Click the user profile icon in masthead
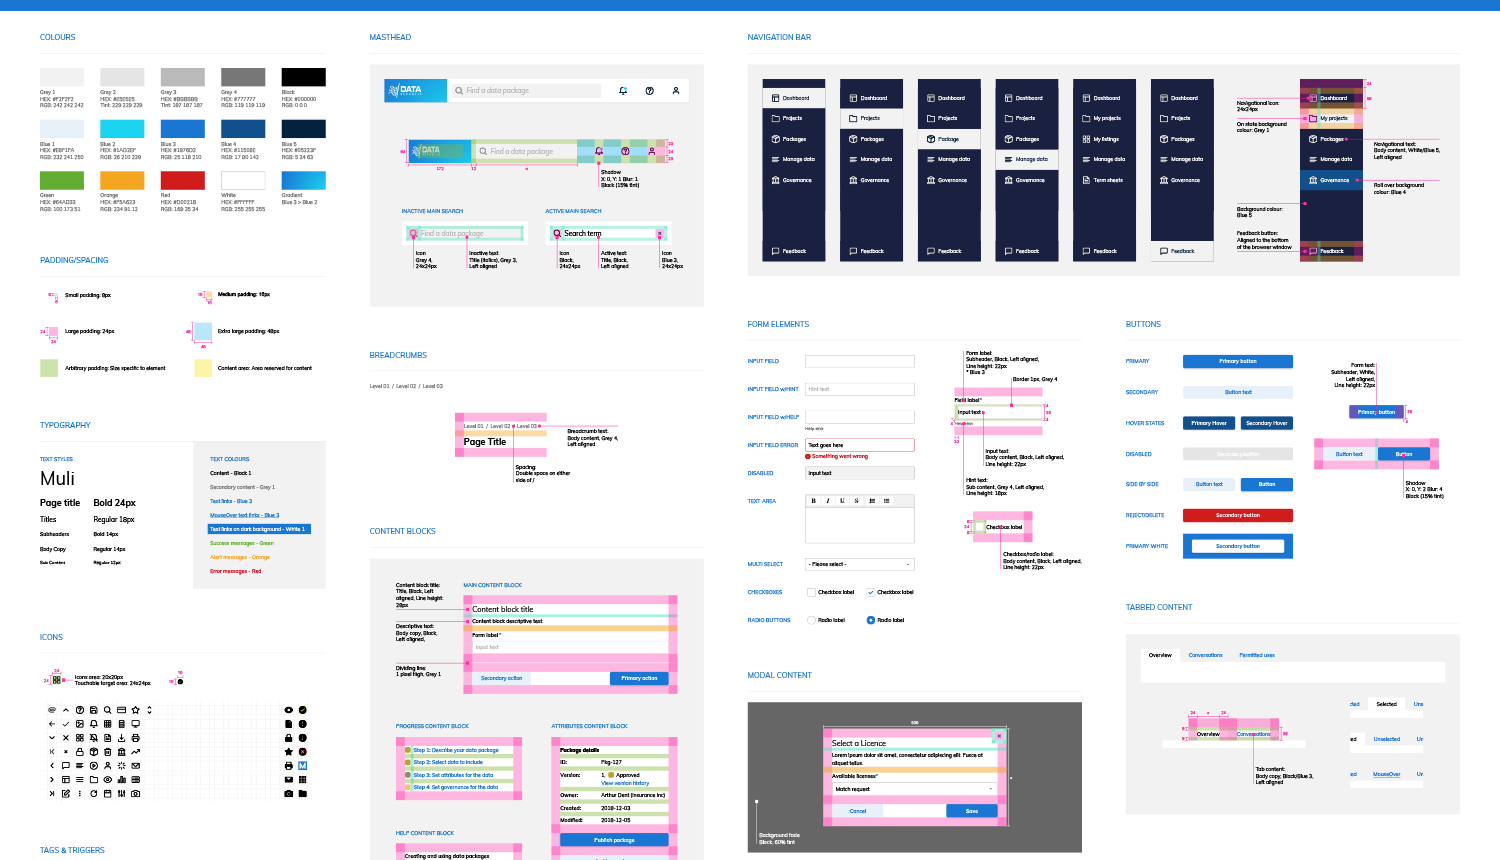Viewport: 1500px width, 860px height. (x=676, y=91)
